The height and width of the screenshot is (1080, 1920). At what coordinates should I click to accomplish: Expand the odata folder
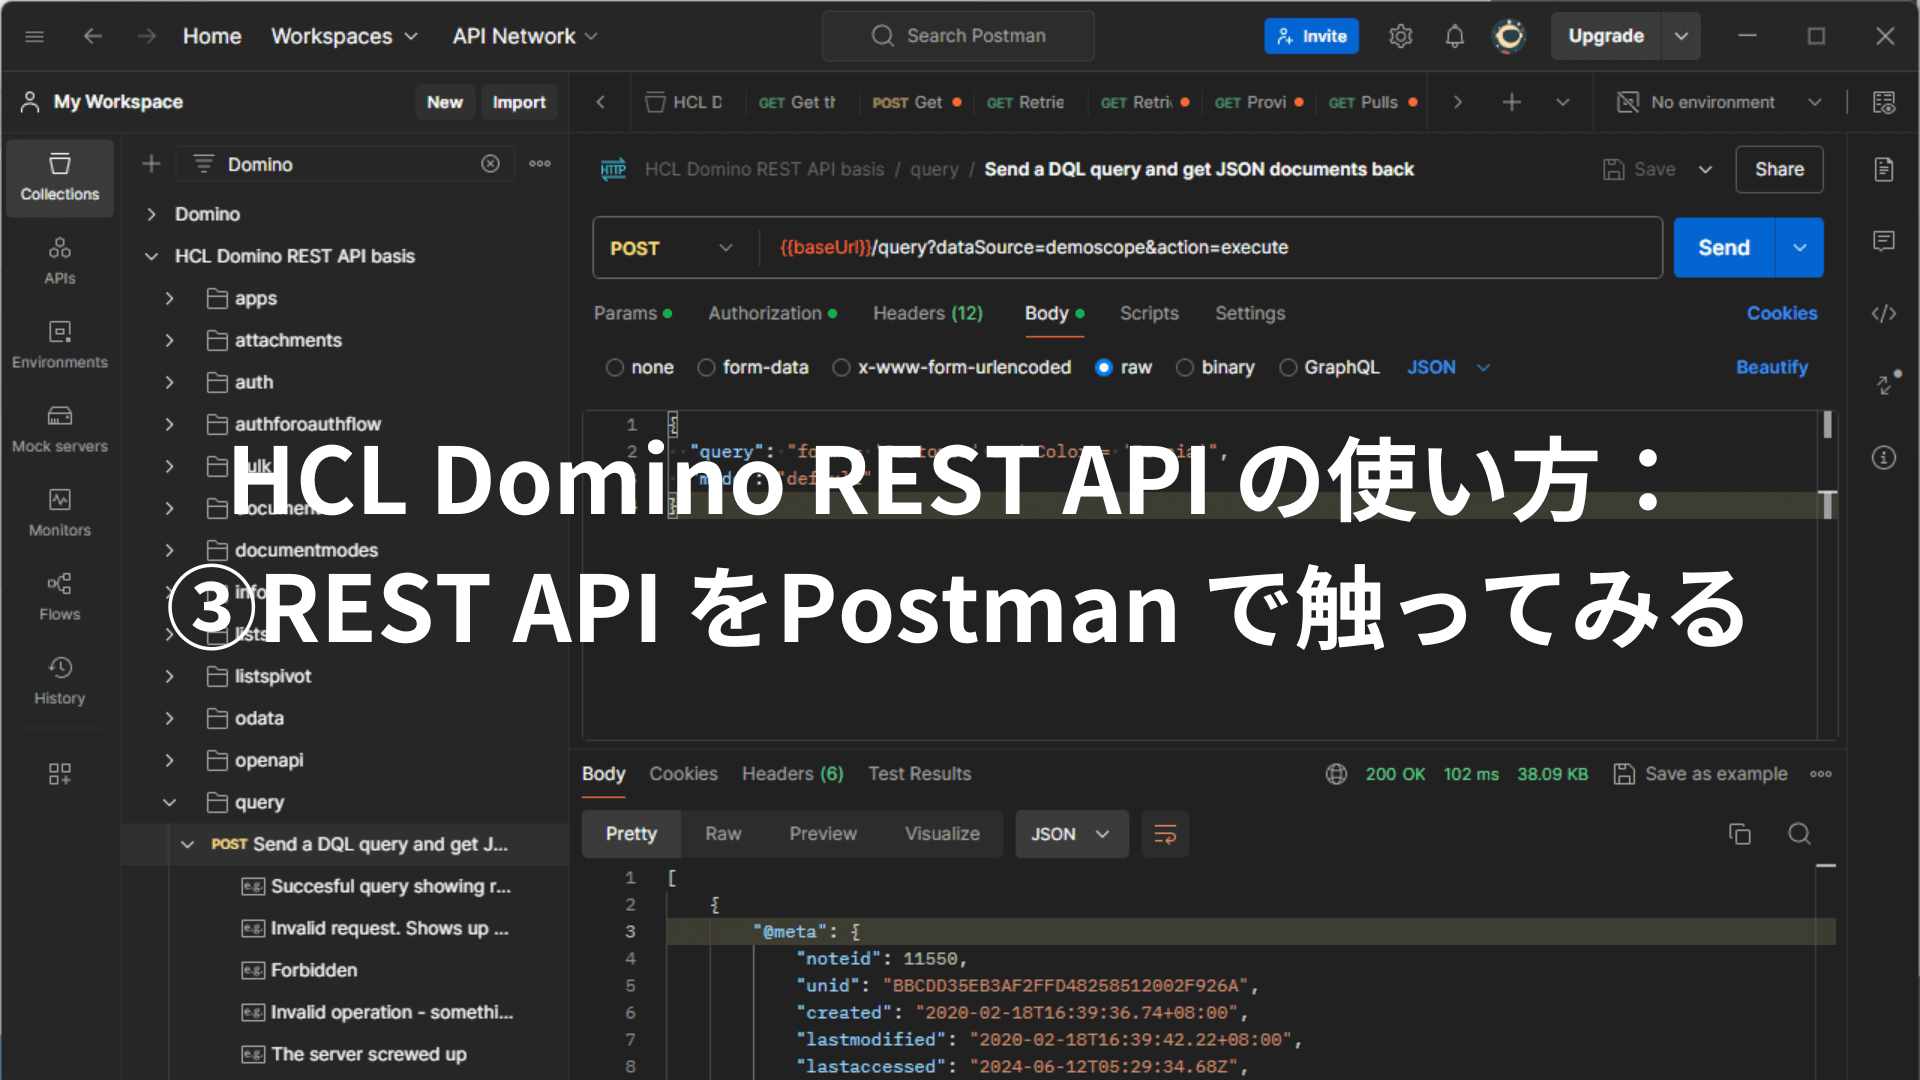point(170,718)
